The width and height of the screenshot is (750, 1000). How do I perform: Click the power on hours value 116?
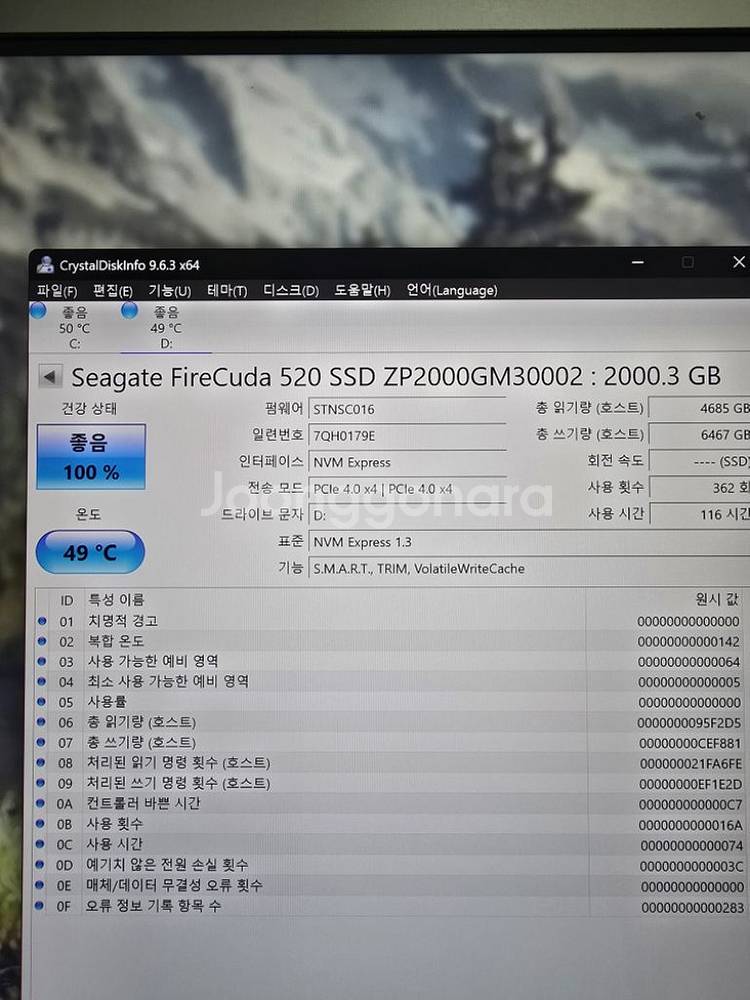pyautogui.click(x=700, y=514)
